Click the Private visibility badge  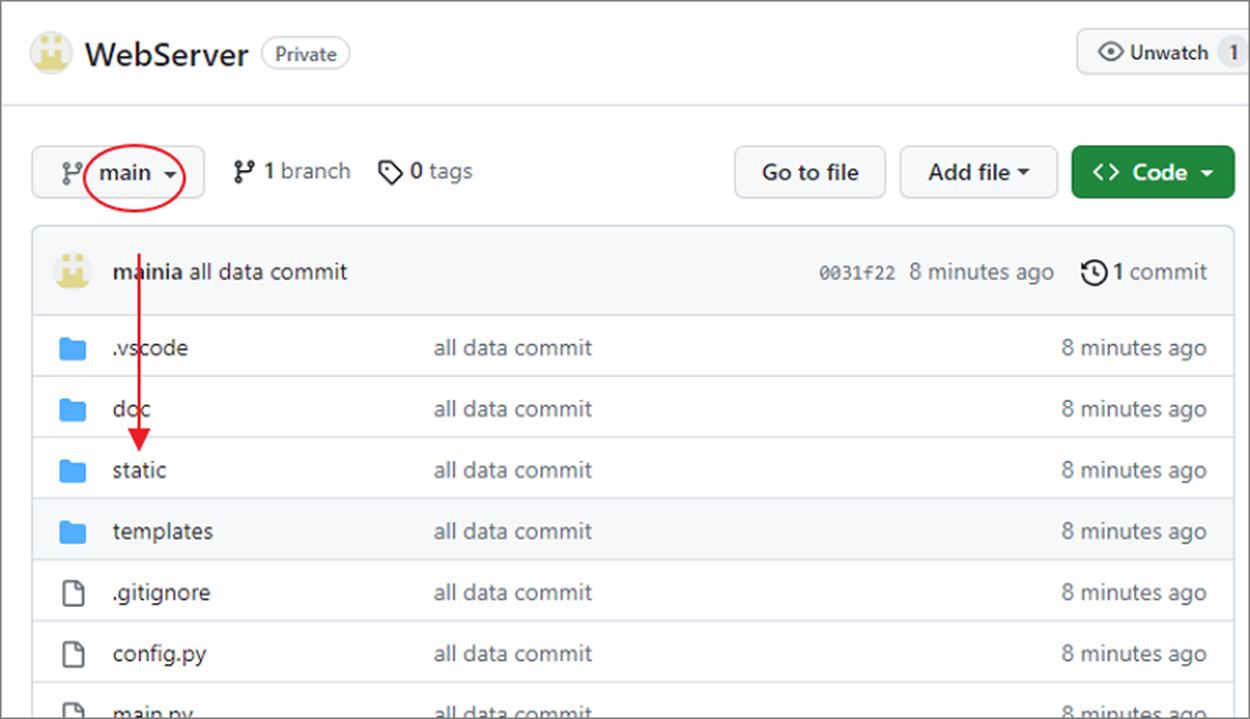306,54
